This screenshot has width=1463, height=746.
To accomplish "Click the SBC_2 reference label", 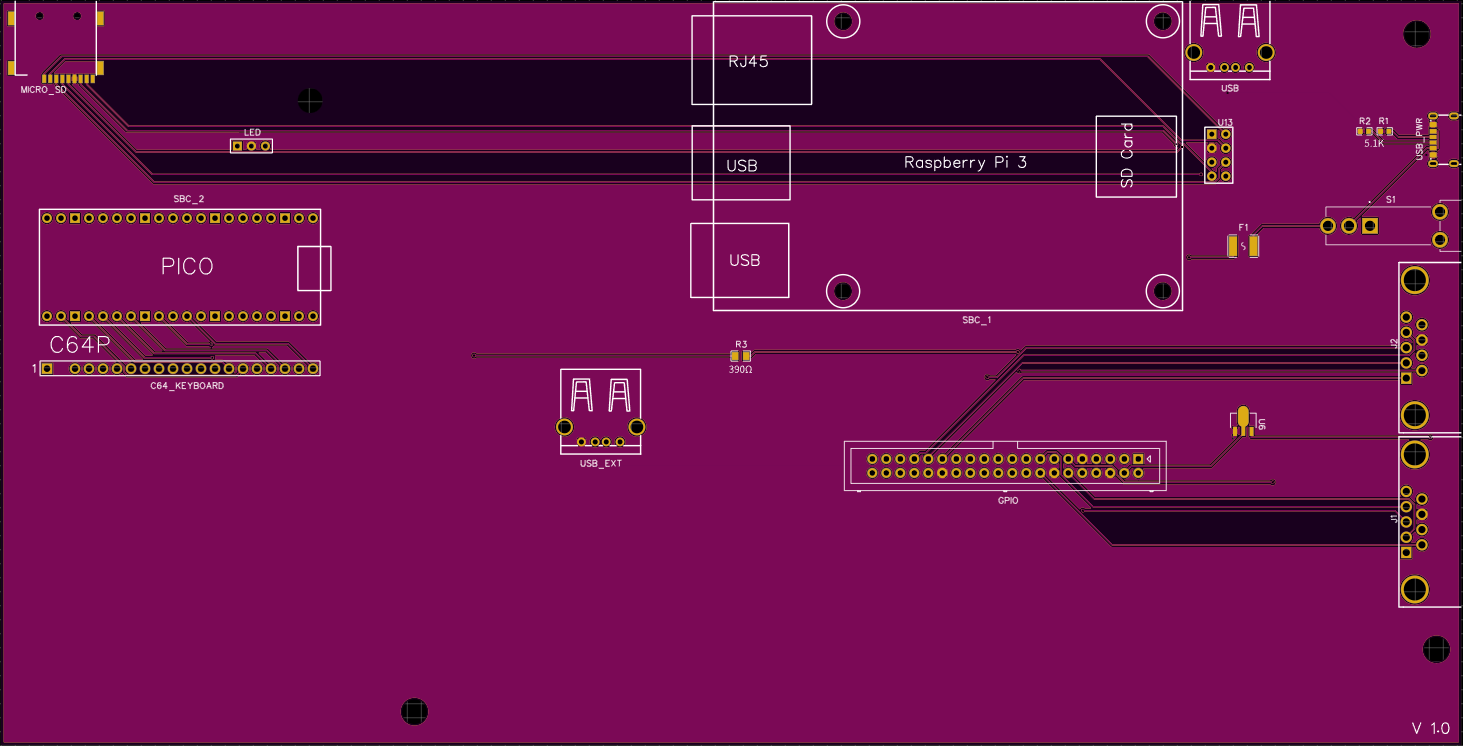I will point(188,199).
